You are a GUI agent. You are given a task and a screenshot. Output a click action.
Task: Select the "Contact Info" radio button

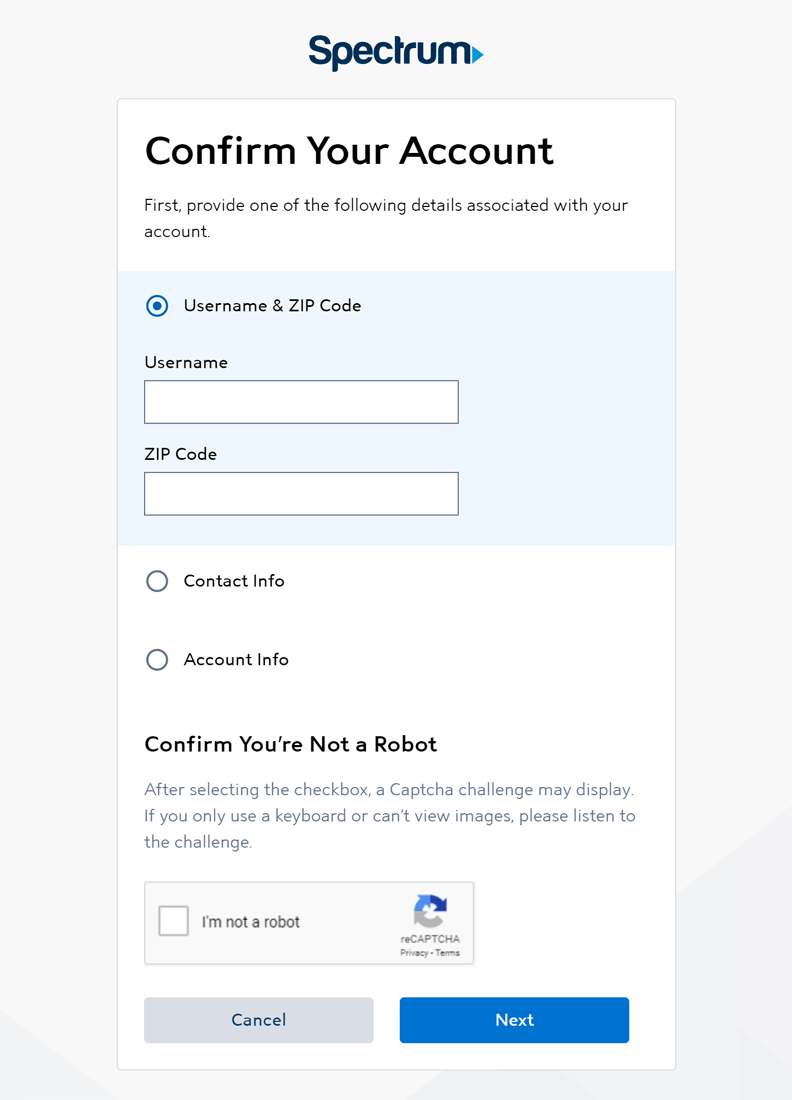[157, 581]
